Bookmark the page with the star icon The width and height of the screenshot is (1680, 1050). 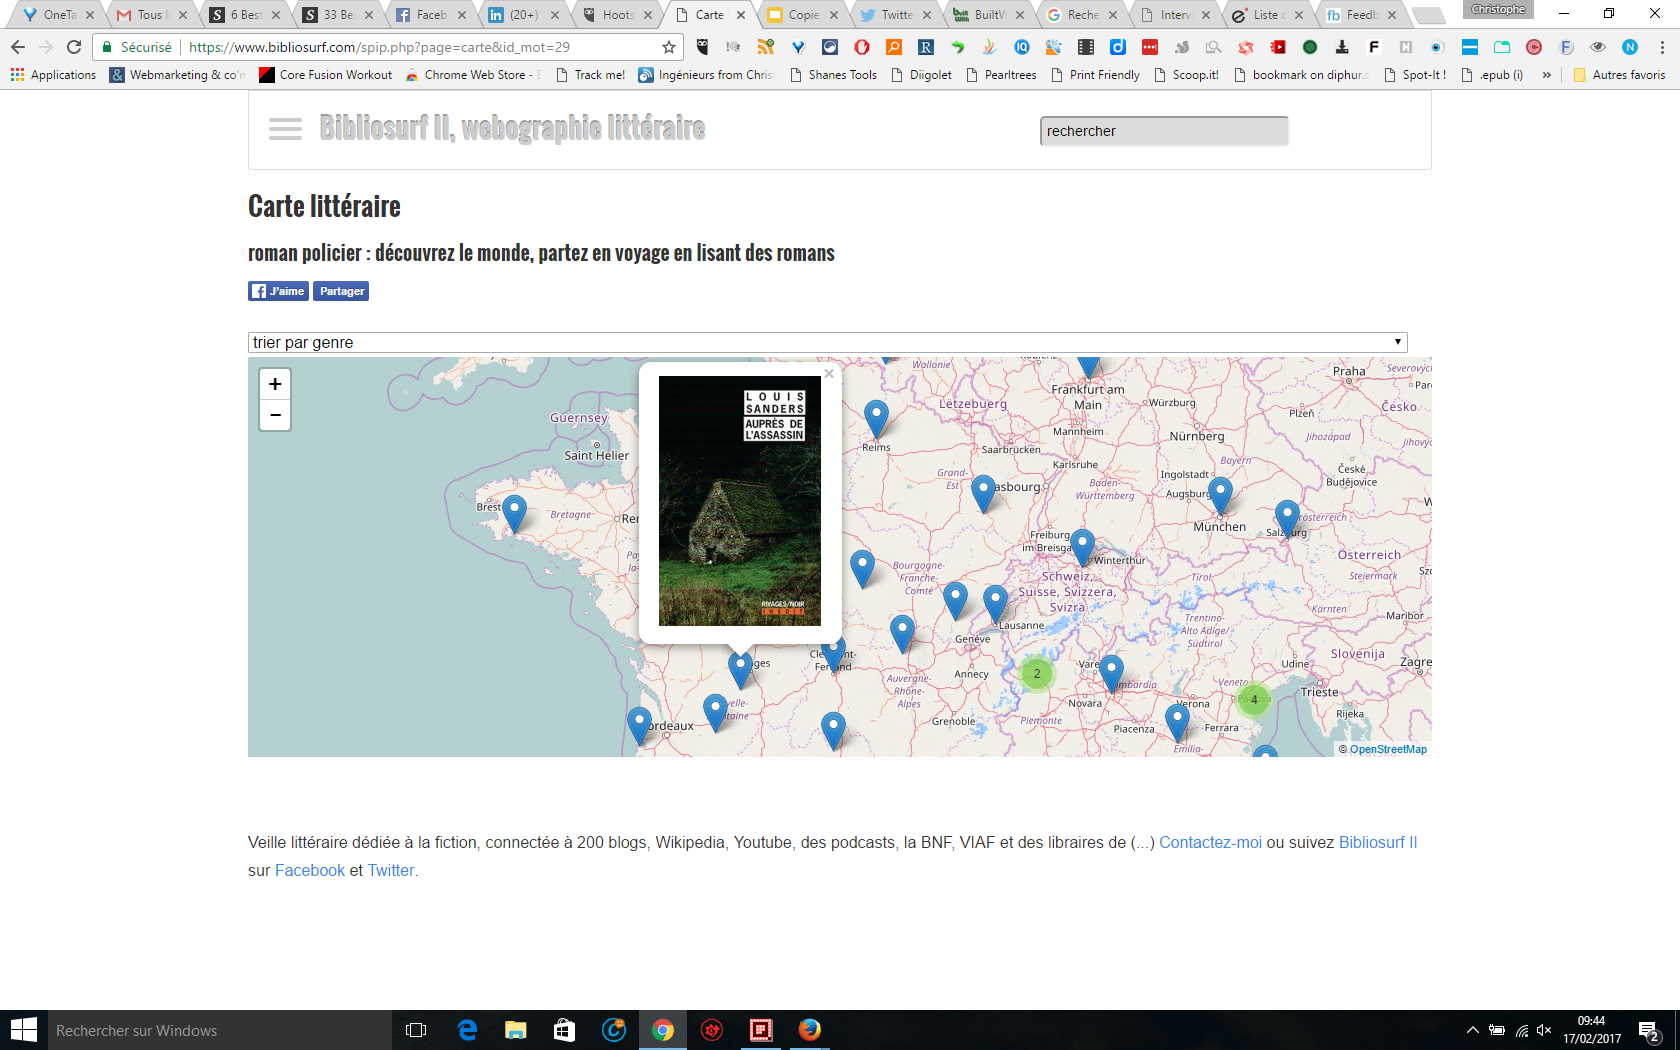668,47
